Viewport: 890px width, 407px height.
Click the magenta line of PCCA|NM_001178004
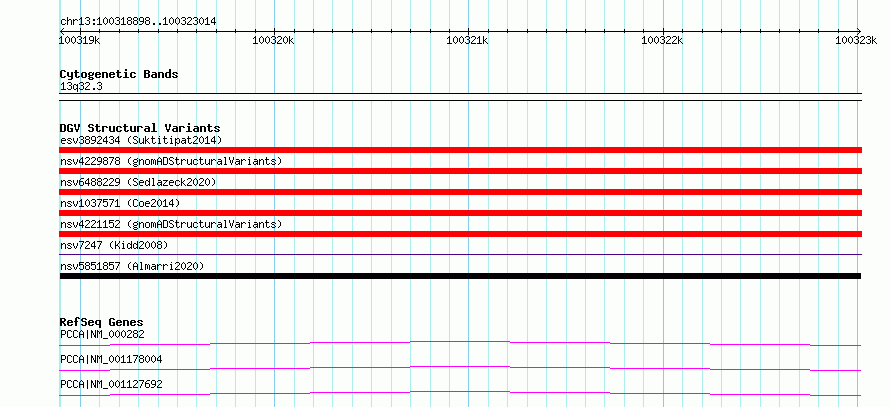pos(460,368)
